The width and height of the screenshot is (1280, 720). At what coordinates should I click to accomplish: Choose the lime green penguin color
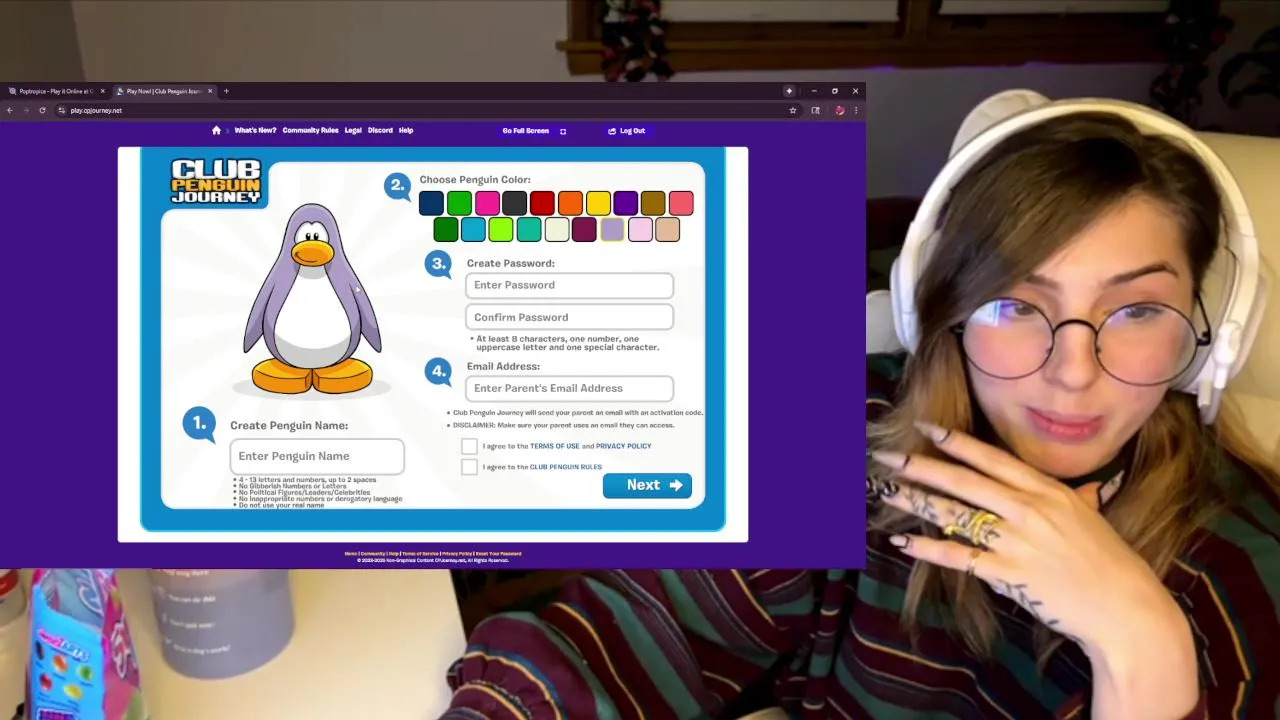click(501, 230)
